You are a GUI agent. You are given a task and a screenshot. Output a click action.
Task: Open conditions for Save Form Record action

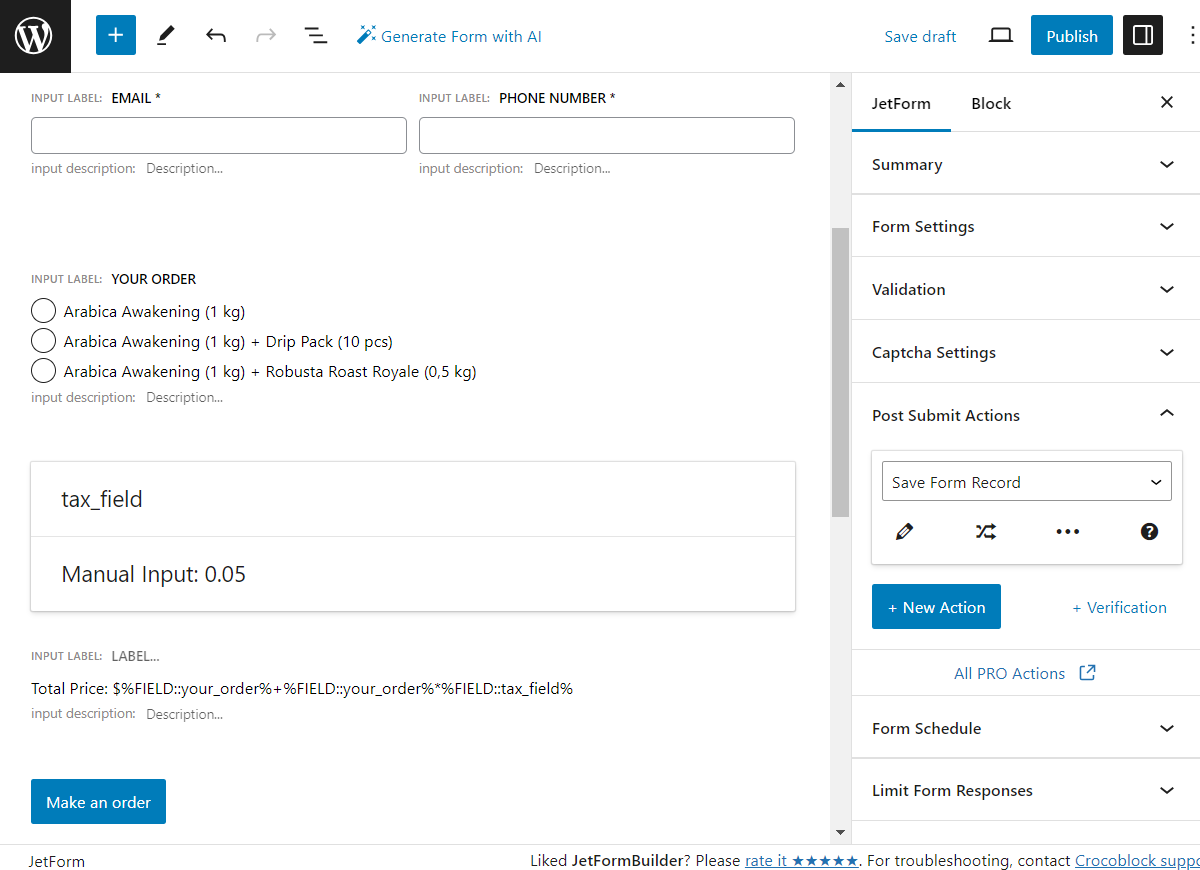pyautogui.click(x=986, y=531)
